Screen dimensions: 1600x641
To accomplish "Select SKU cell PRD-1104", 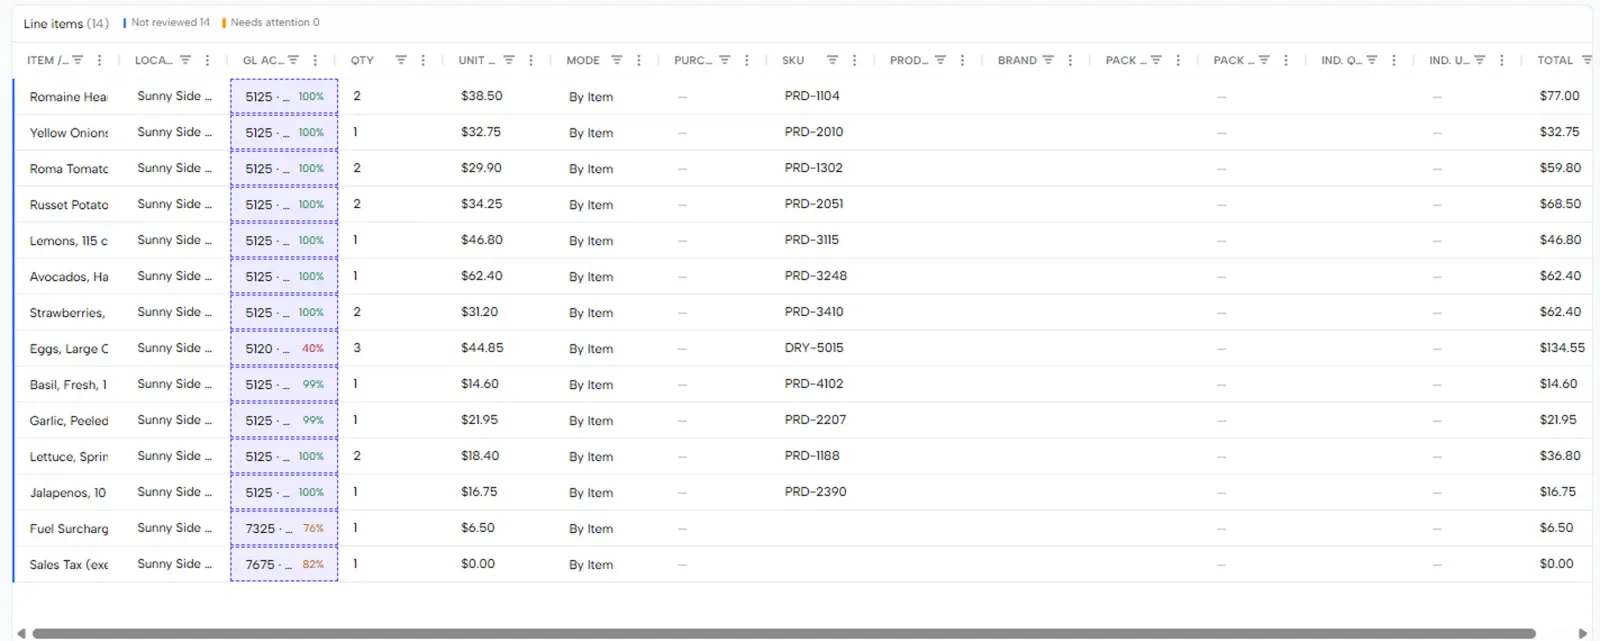I will click(x=812, y=96).
